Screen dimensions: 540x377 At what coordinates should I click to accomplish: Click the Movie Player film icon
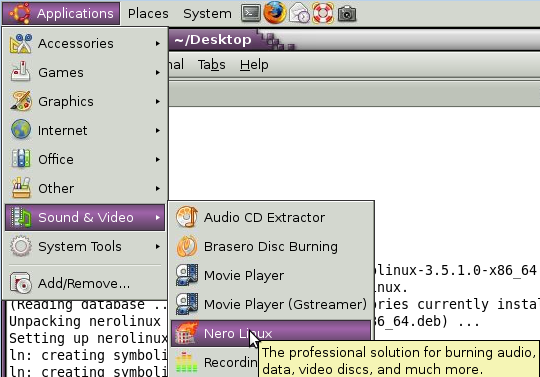[187, 275]
